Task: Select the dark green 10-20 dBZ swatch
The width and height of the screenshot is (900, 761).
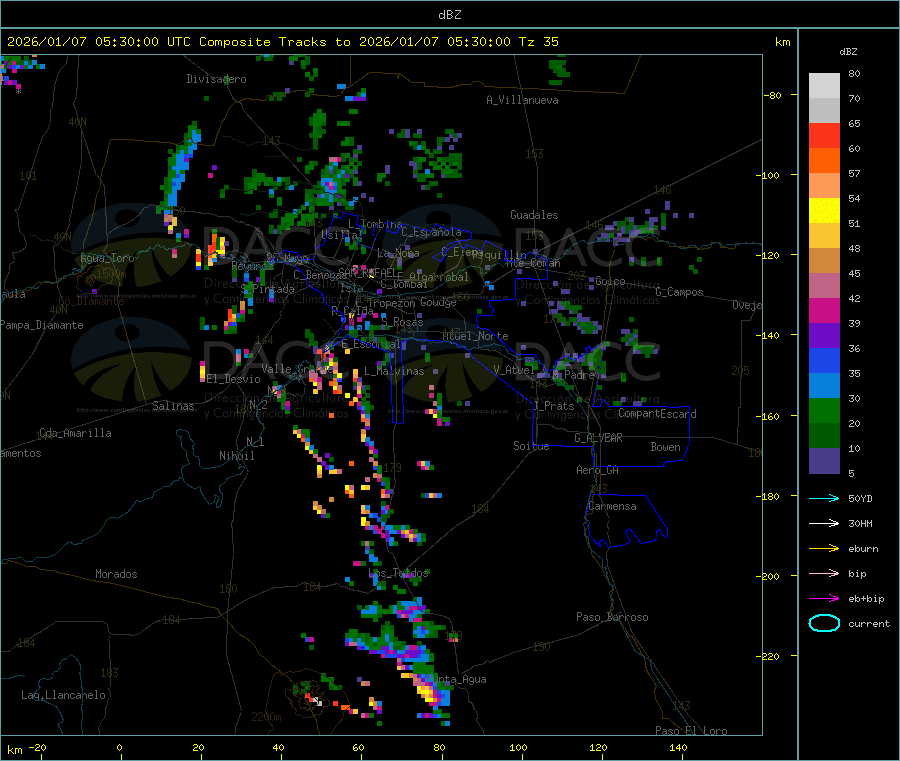Action: [824, 436]
